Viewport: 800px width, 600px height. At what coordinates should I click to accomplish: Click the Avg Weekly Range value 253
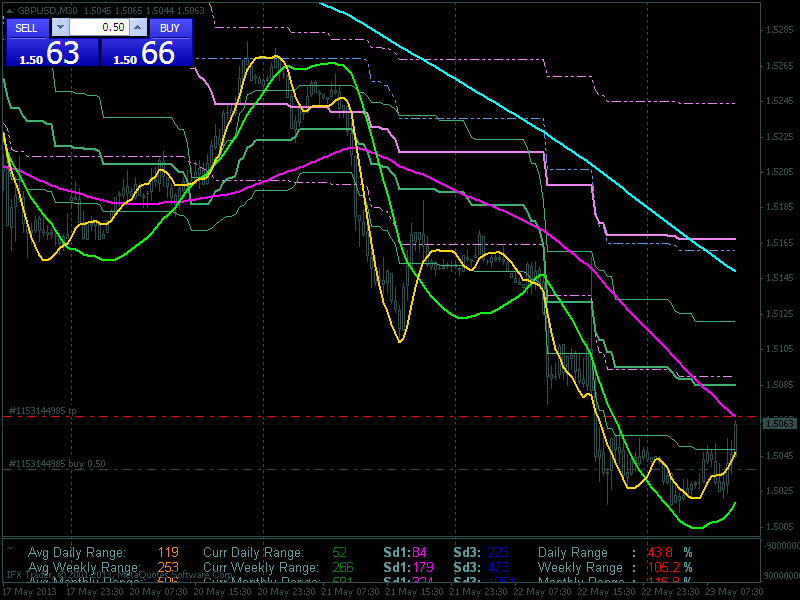click(168, 567)
